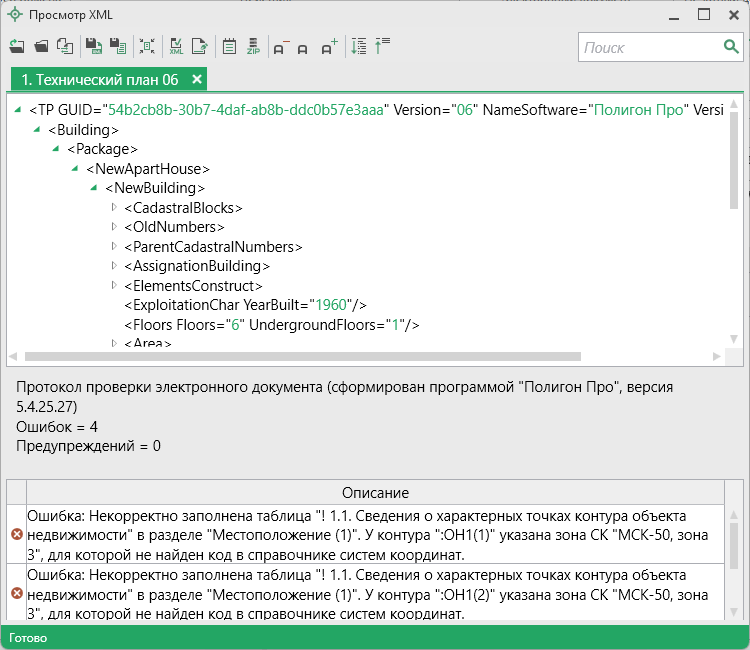Decrease font size with A- icon
Image resolution: width=750 pixels, height=650 pixels.
[x=280, y=47]
